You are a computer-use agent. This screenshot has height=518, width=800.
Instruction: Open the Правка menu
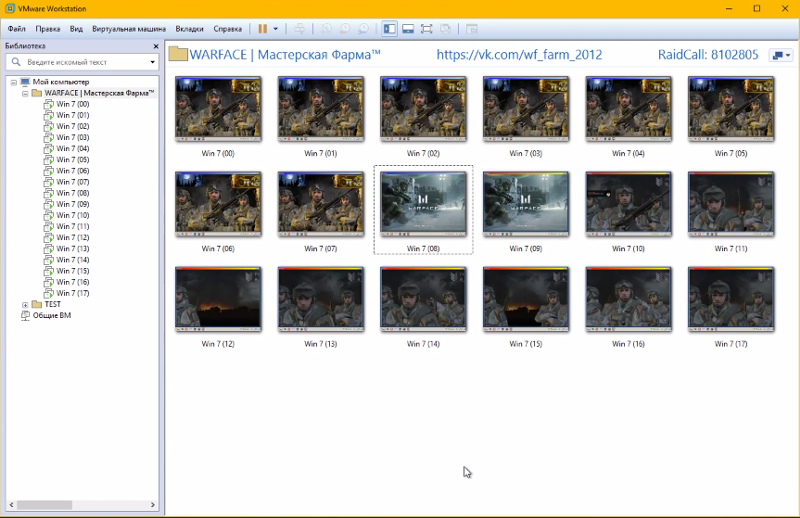coord(47,29)
